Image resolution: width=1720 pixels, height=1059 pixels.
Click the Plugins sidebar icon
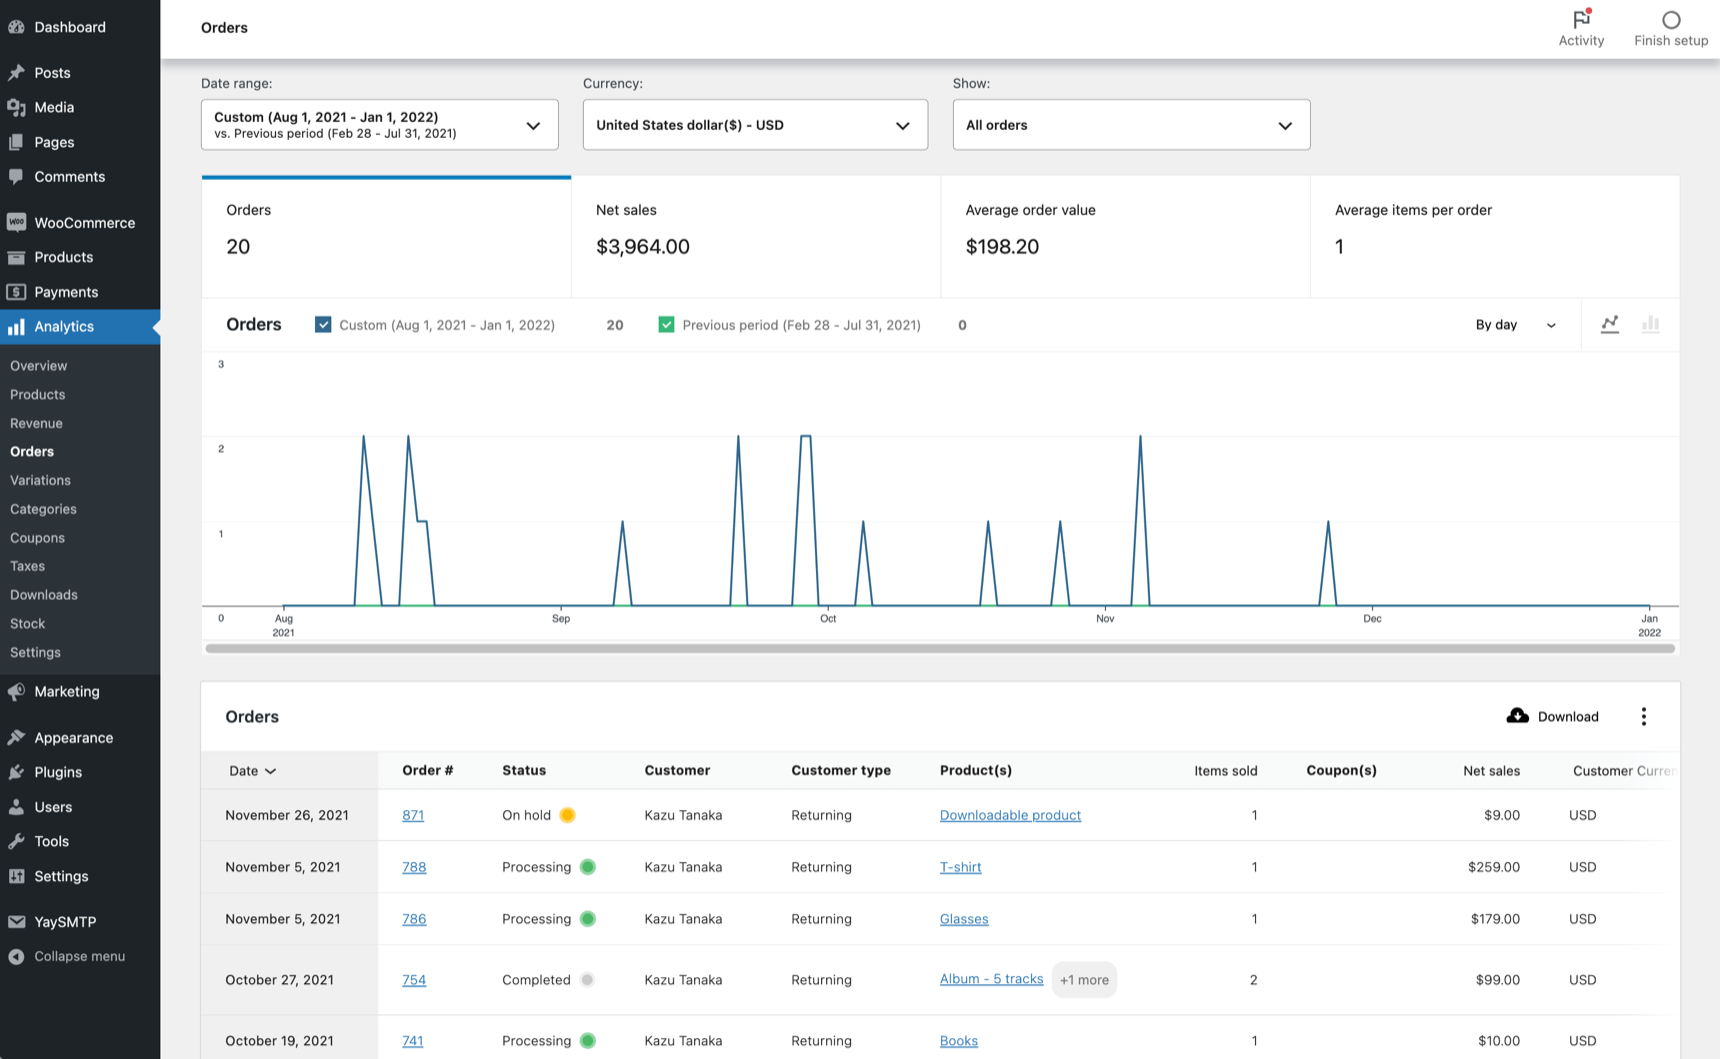pos(17,772)
